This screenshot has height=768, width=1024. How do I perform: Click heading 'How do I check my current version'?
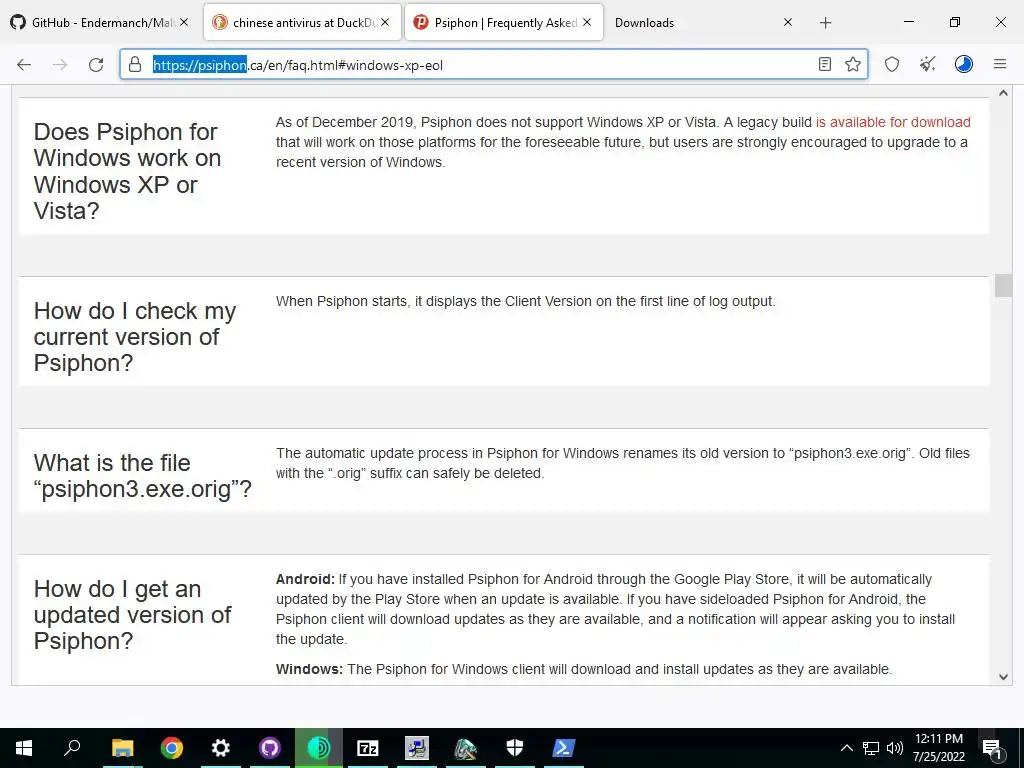135,336
